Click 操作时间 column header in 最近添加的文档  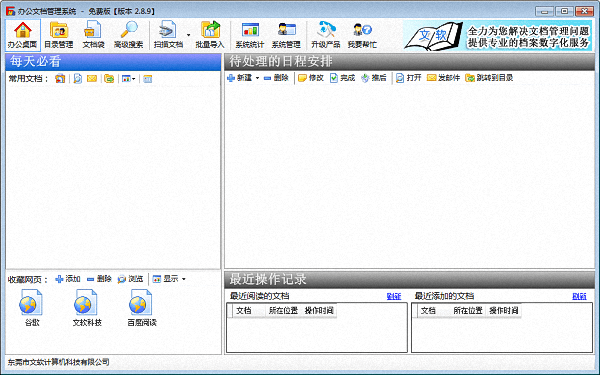point(504,311)
